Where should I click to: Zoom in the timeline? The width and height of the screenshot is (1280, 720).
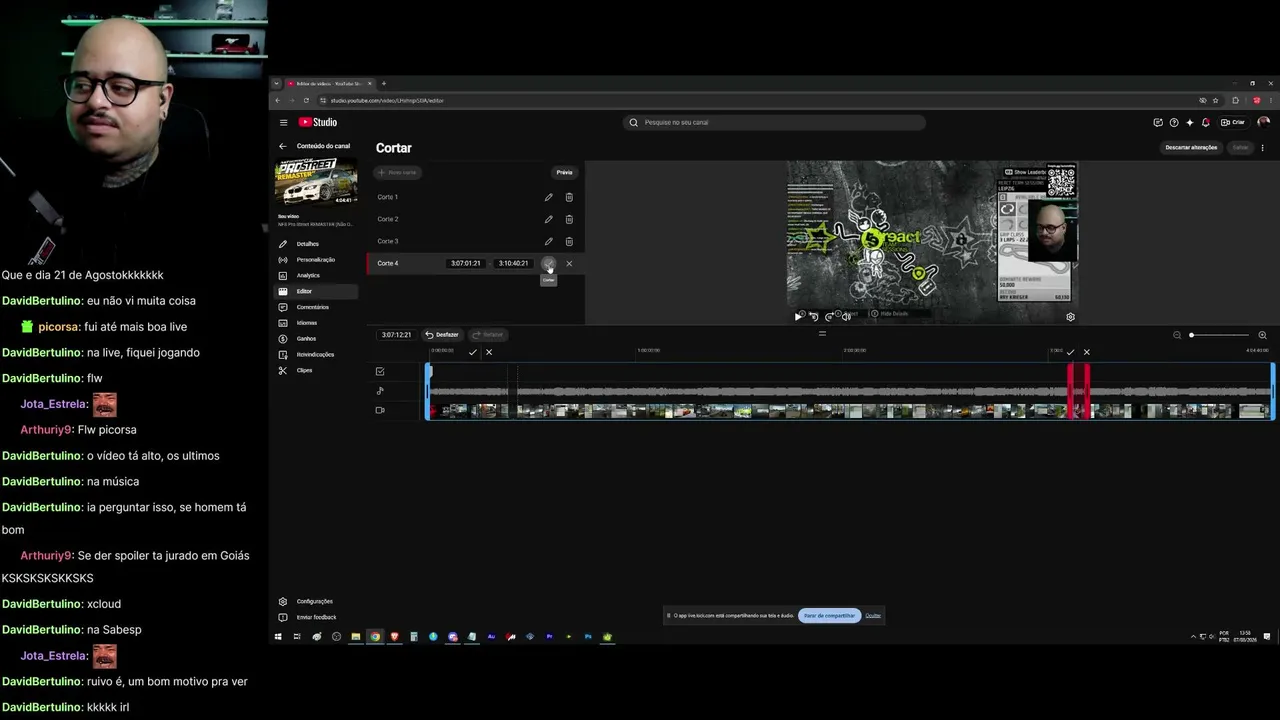point(1262,335)
